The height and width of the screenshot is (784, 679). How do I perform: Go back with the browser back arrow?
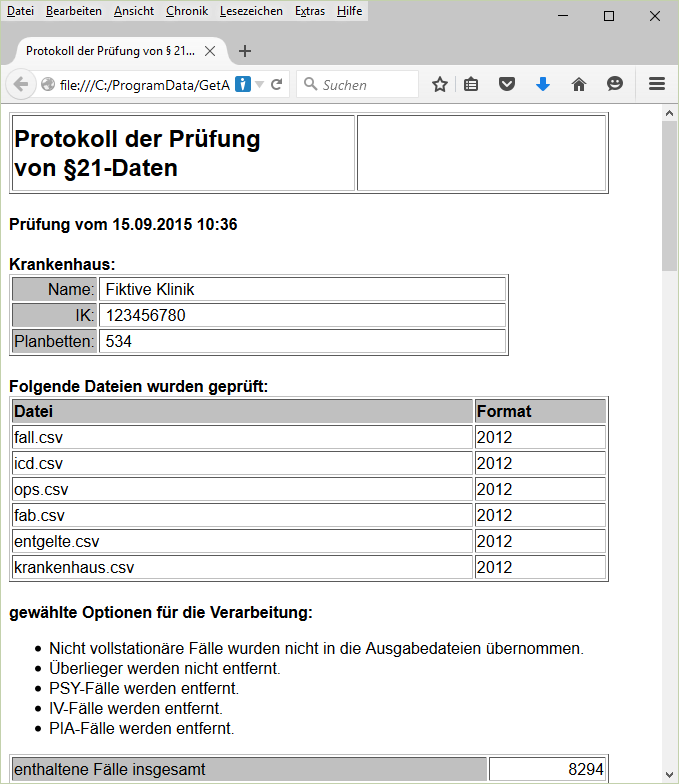[20, 84]
